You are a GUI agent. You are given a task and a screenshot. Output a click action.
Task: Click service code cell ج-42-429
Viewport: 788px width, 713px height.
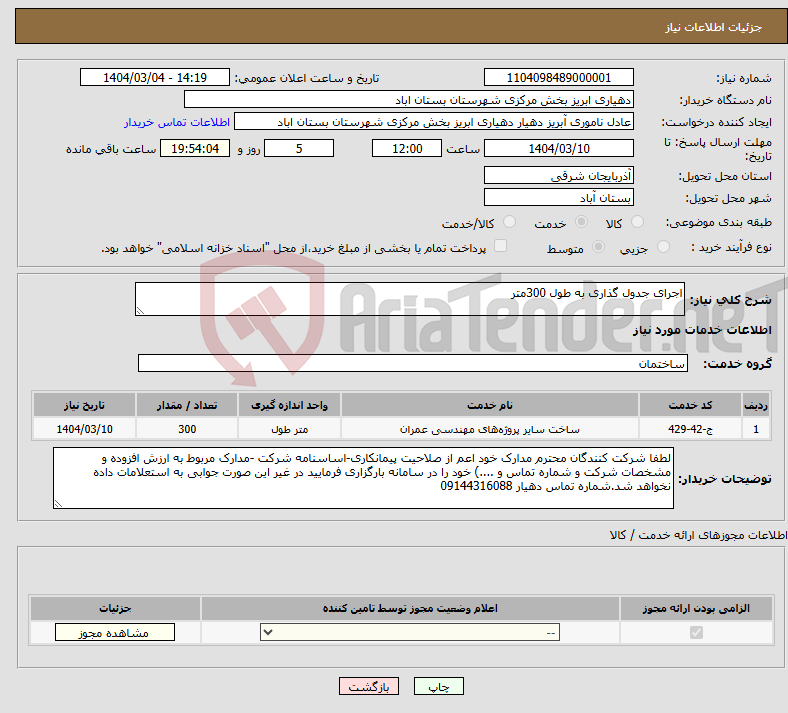pyautogui.click(x=691, y=429)
